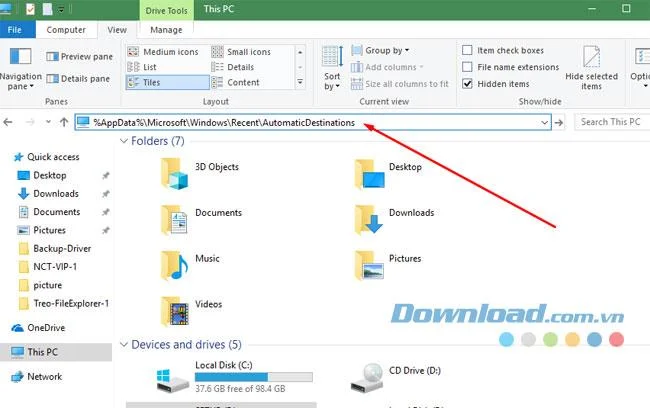Expand the address bar history dropdown
The image size is (650, 408).
(544, 123)
